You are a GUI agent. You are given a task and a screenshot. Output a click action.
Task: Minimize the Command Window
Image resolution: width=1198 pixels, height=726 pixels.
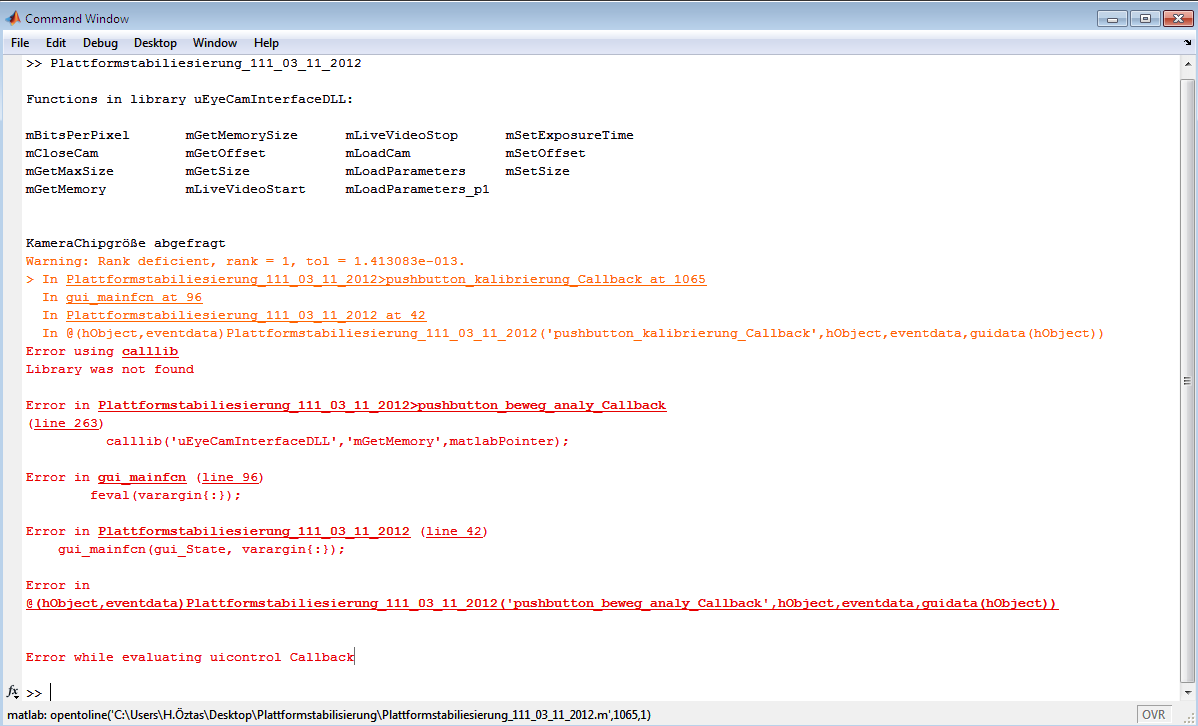1113,18
